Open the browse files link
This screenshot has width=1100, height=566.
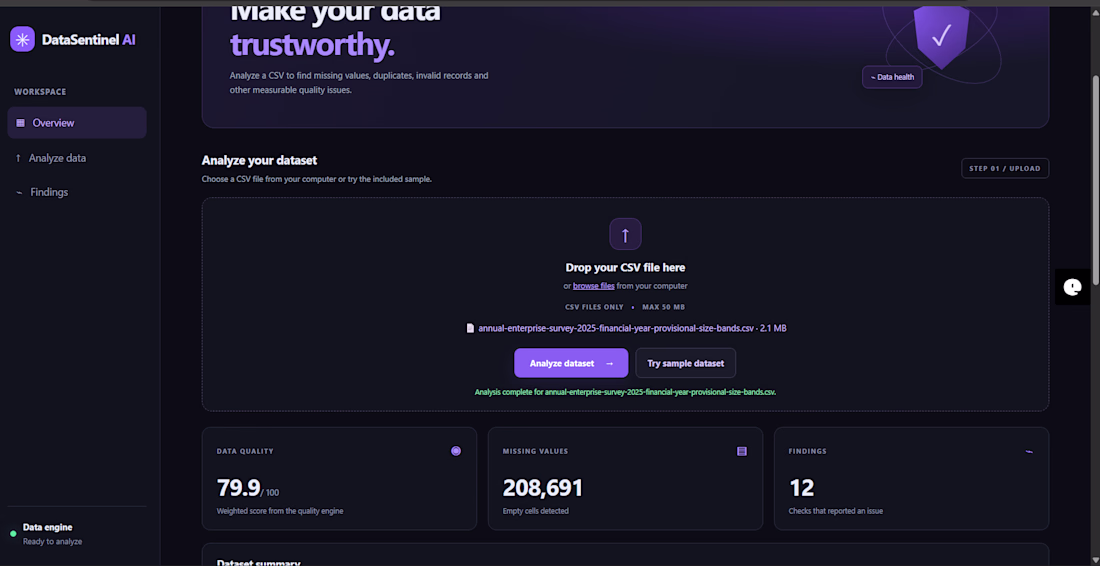click(593, 286)
